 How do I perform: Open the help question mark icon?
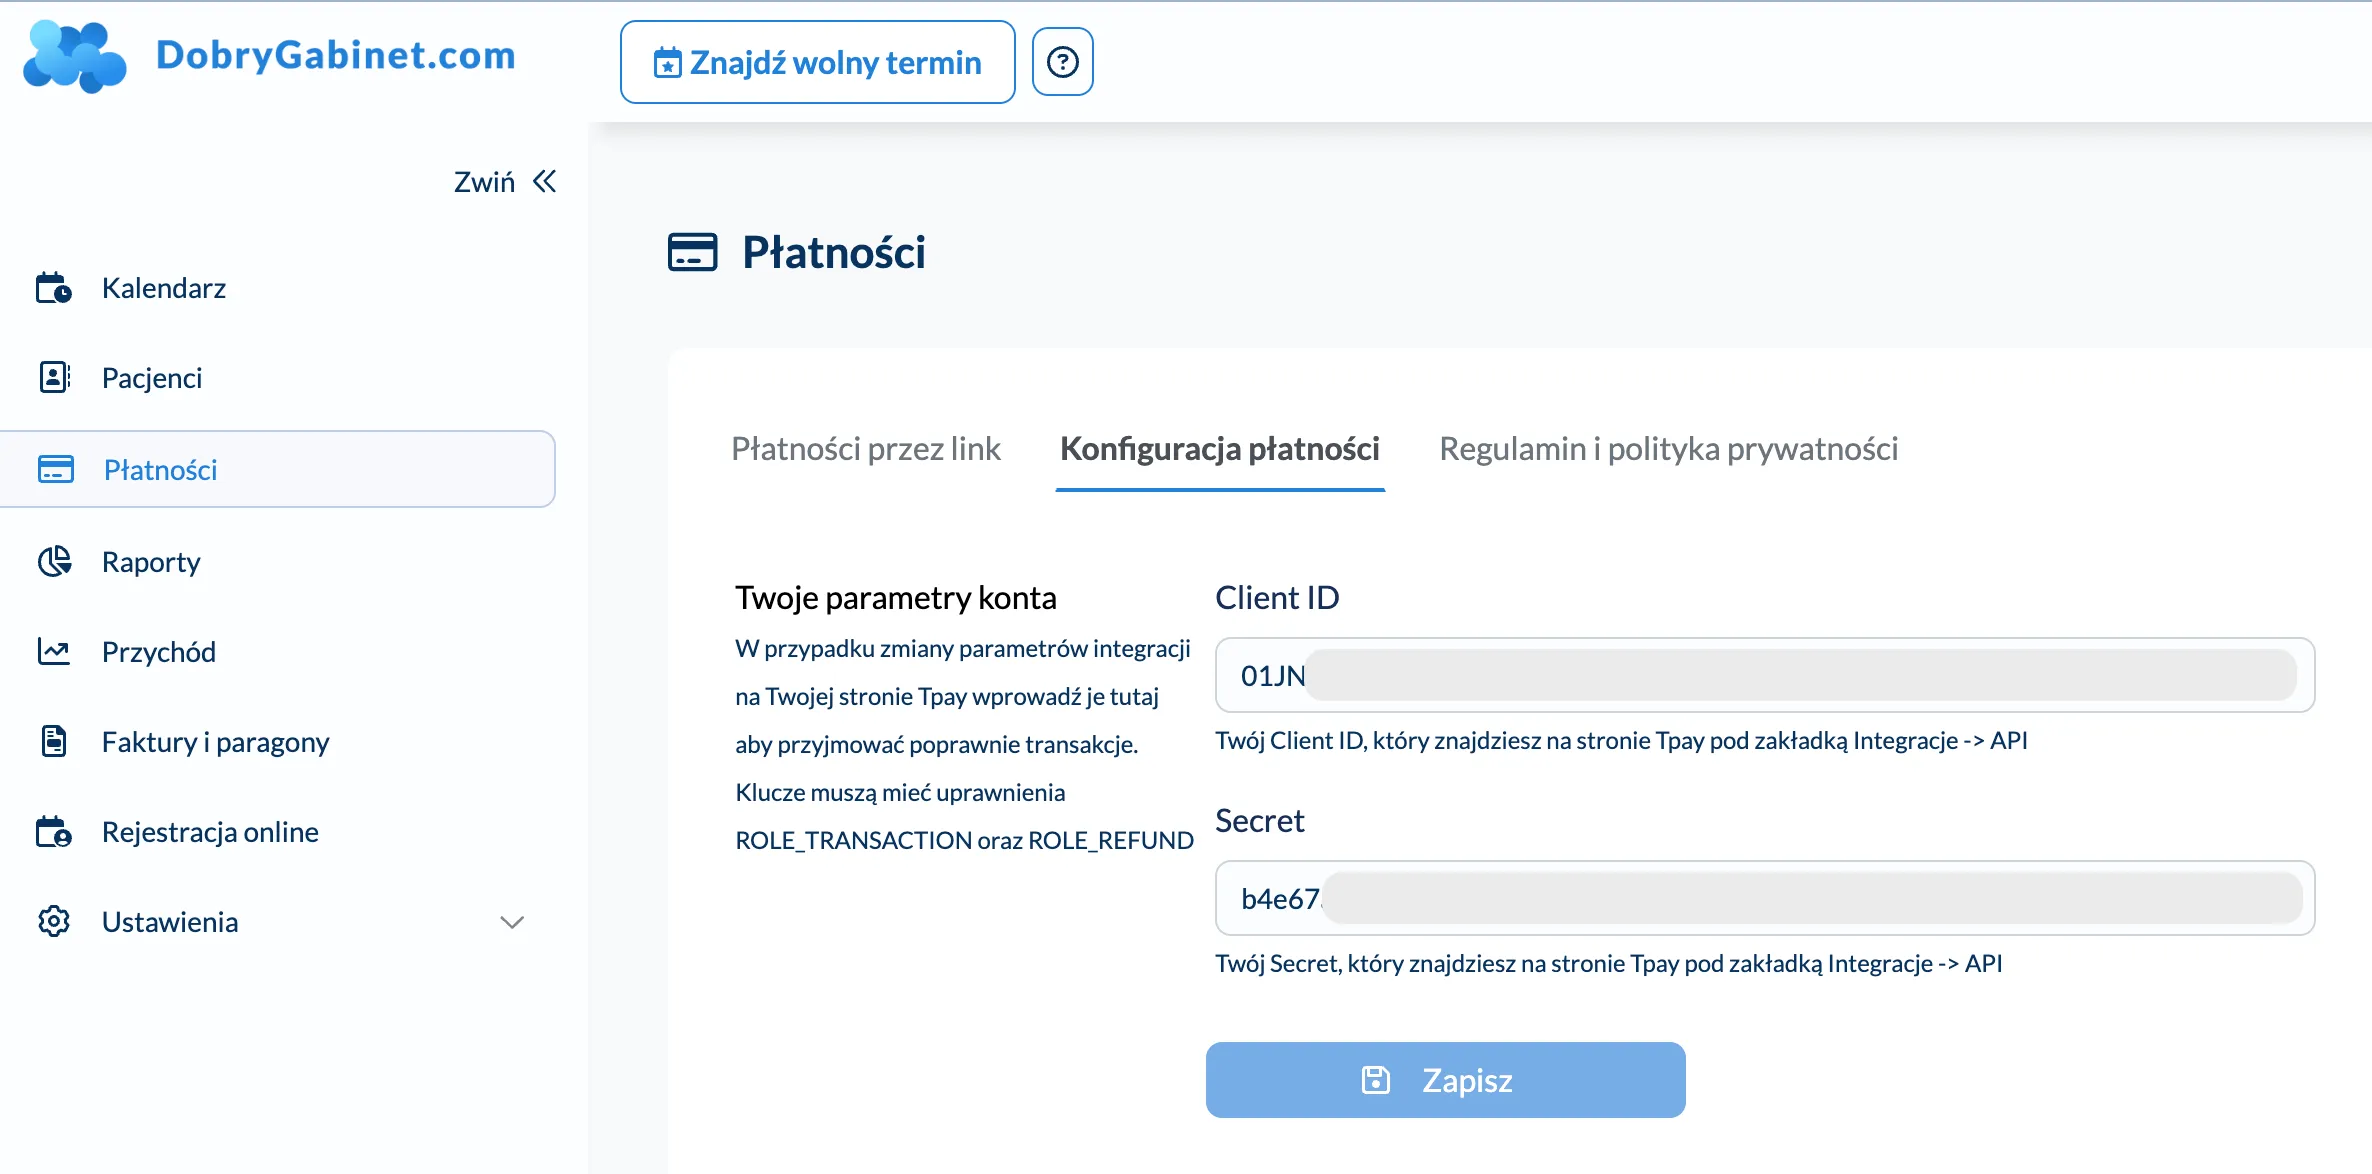coord(1062,62)
